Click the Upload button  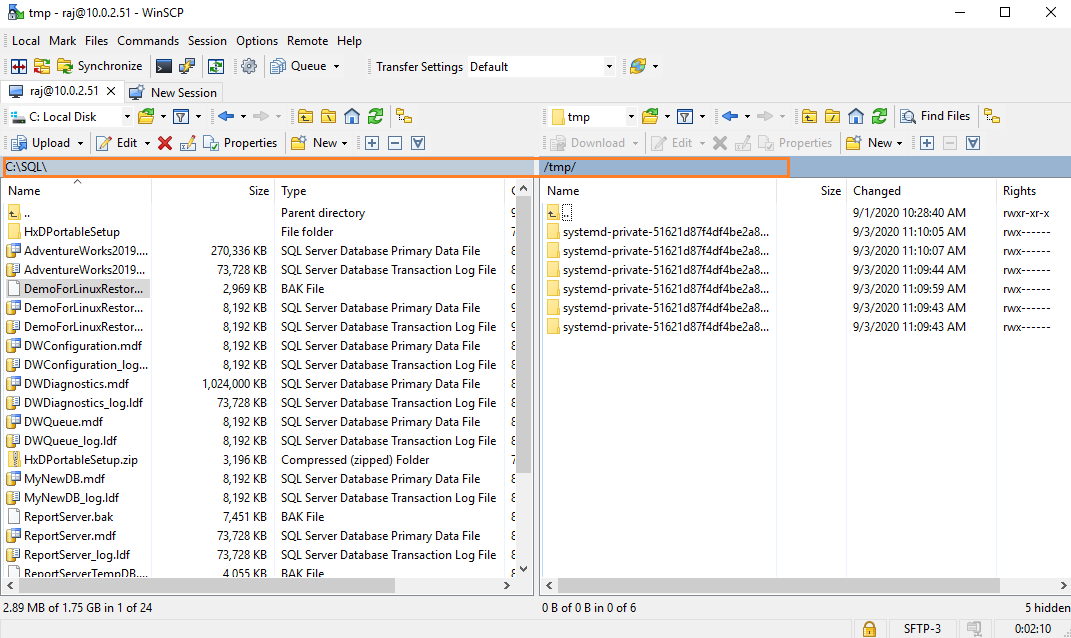tap(42, 143)
